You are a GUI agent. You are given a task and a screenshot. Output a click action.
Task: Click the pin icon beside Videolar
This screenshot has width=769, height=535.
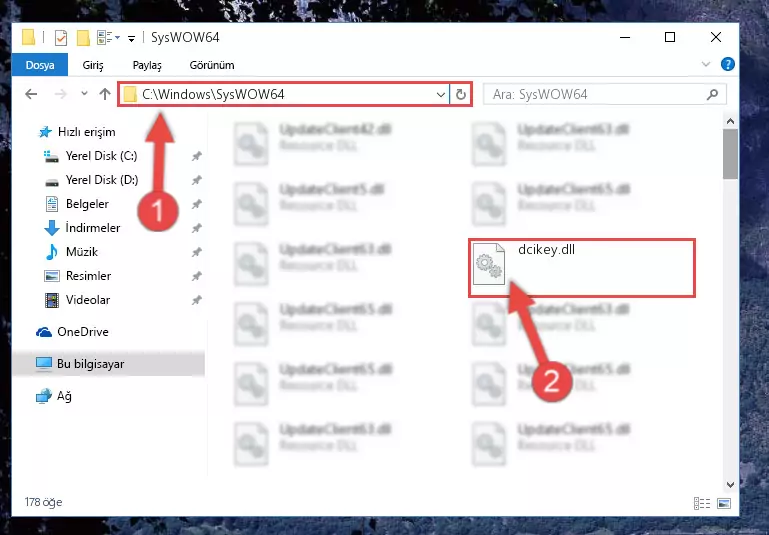click(197, 300)
